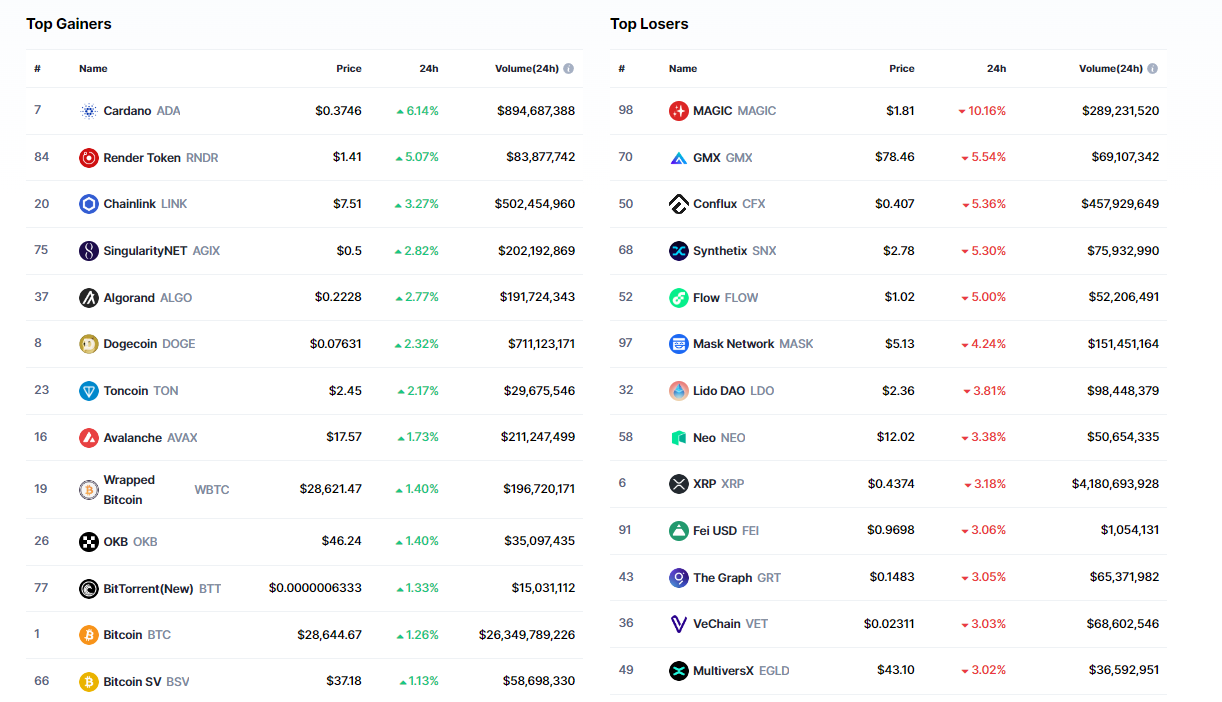Click the MAGIC token logo icon
Viewport: 1222px width, 702px height.
679,111
